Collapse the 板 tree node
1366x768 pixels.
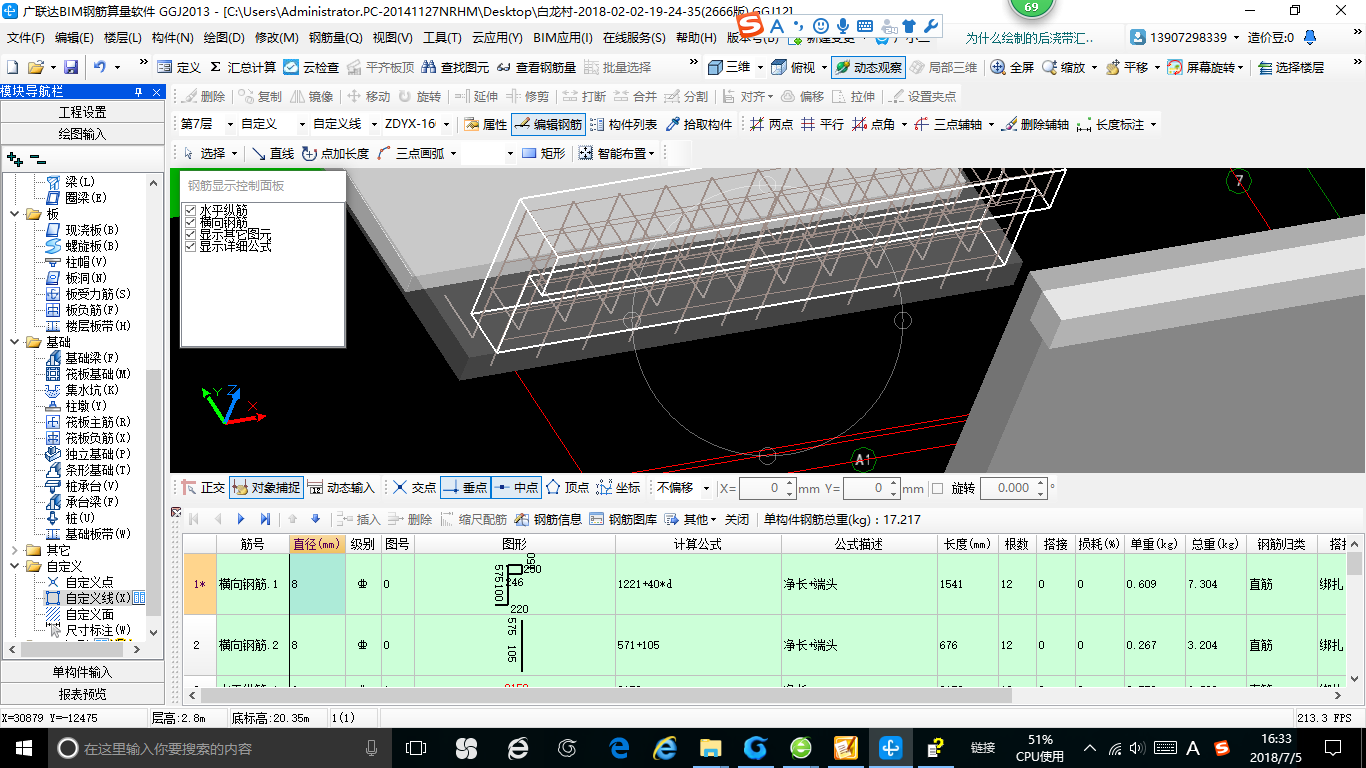coord(16,214)
